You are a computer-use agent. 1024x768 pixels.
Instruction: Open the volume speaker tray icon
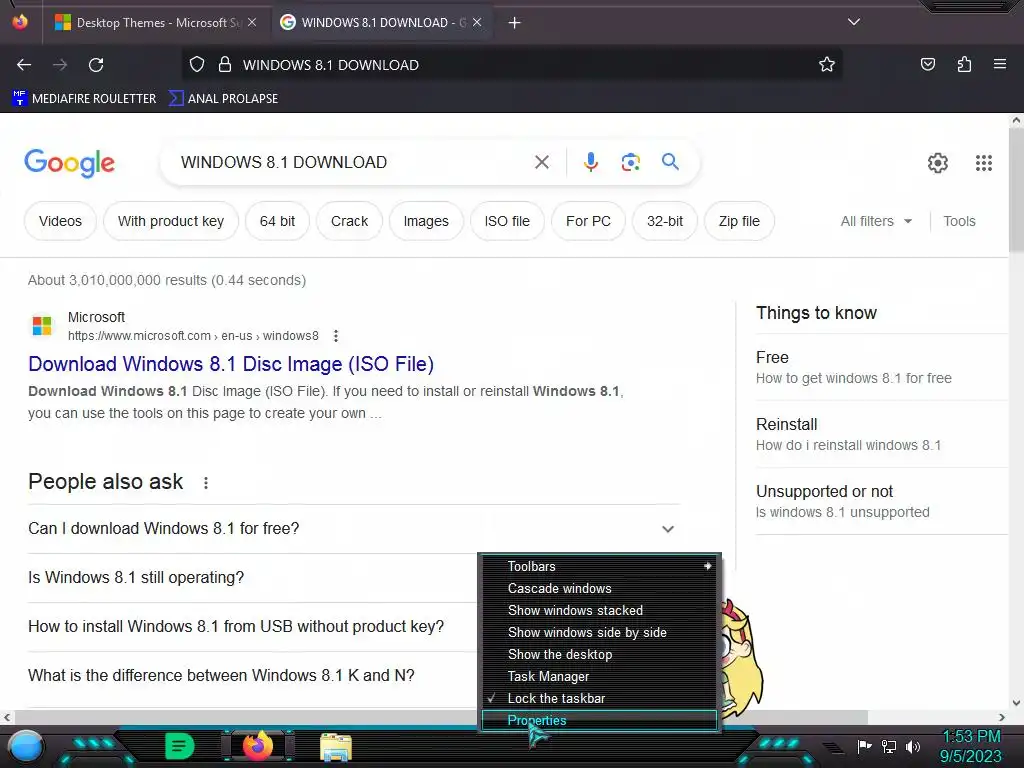(912, 746)
